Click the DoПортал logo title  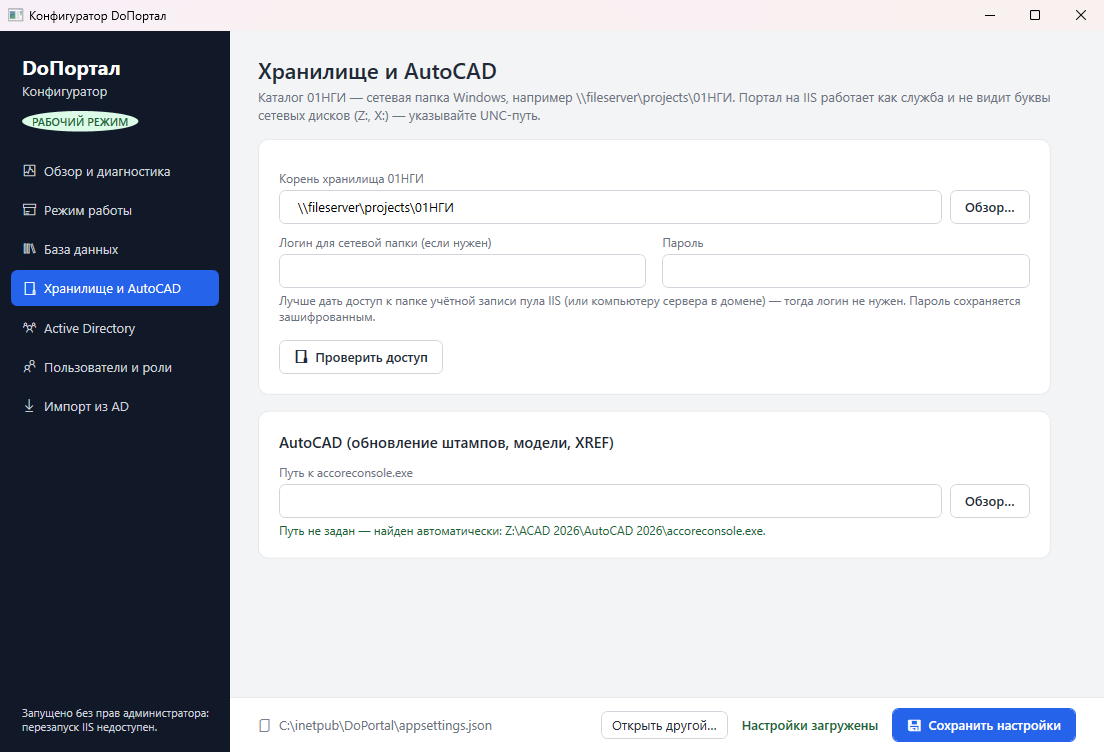tap(71, 68)
